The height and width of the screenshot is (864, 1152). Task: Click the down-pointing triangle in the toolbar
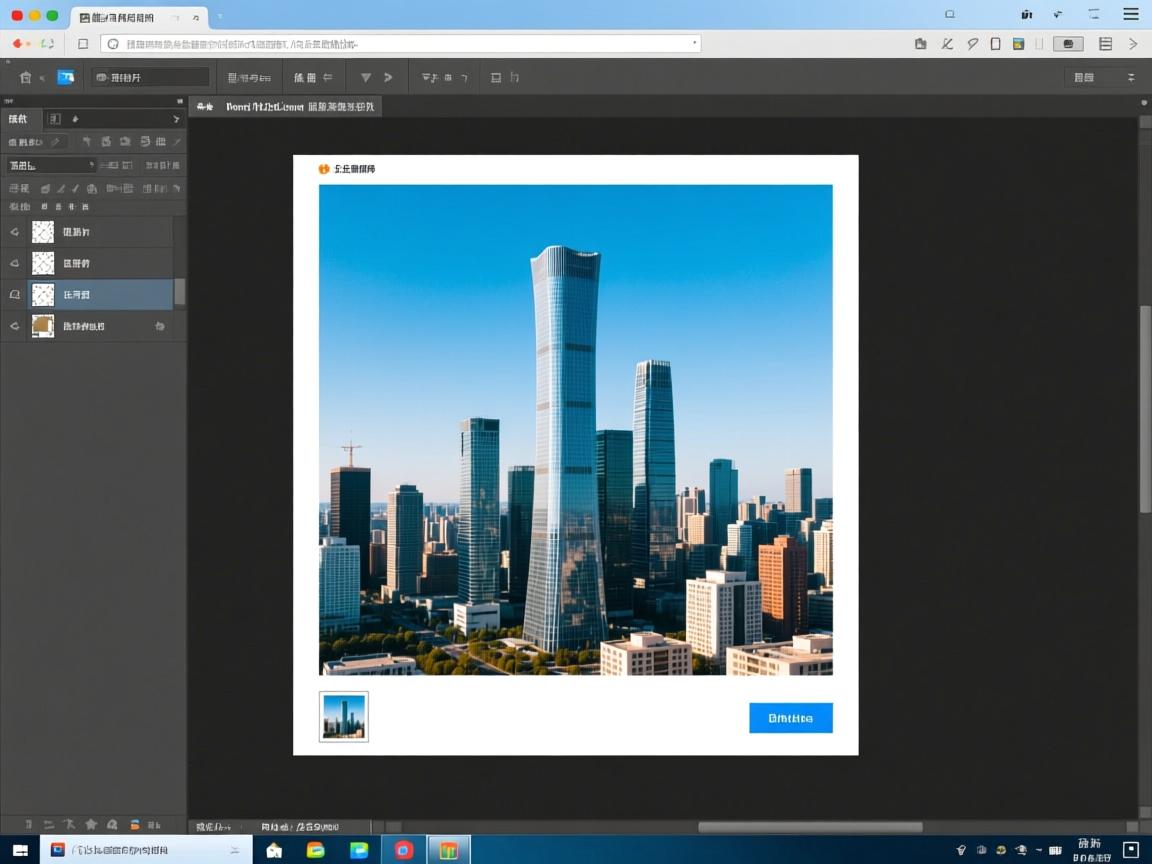coord(365,77)
